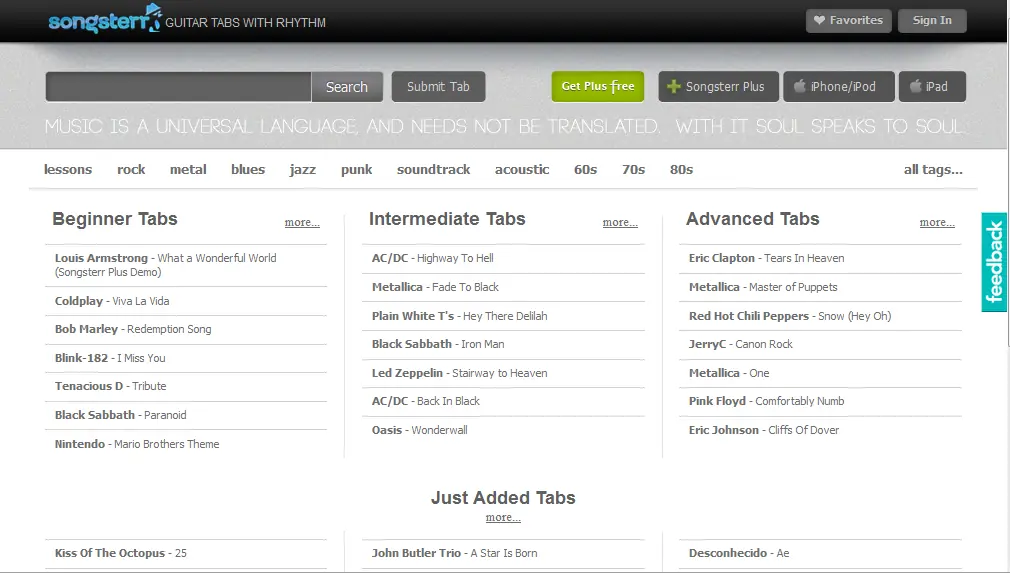Select the 60s tag
This screenshot has width=1010, height=573.
(586, 170)
